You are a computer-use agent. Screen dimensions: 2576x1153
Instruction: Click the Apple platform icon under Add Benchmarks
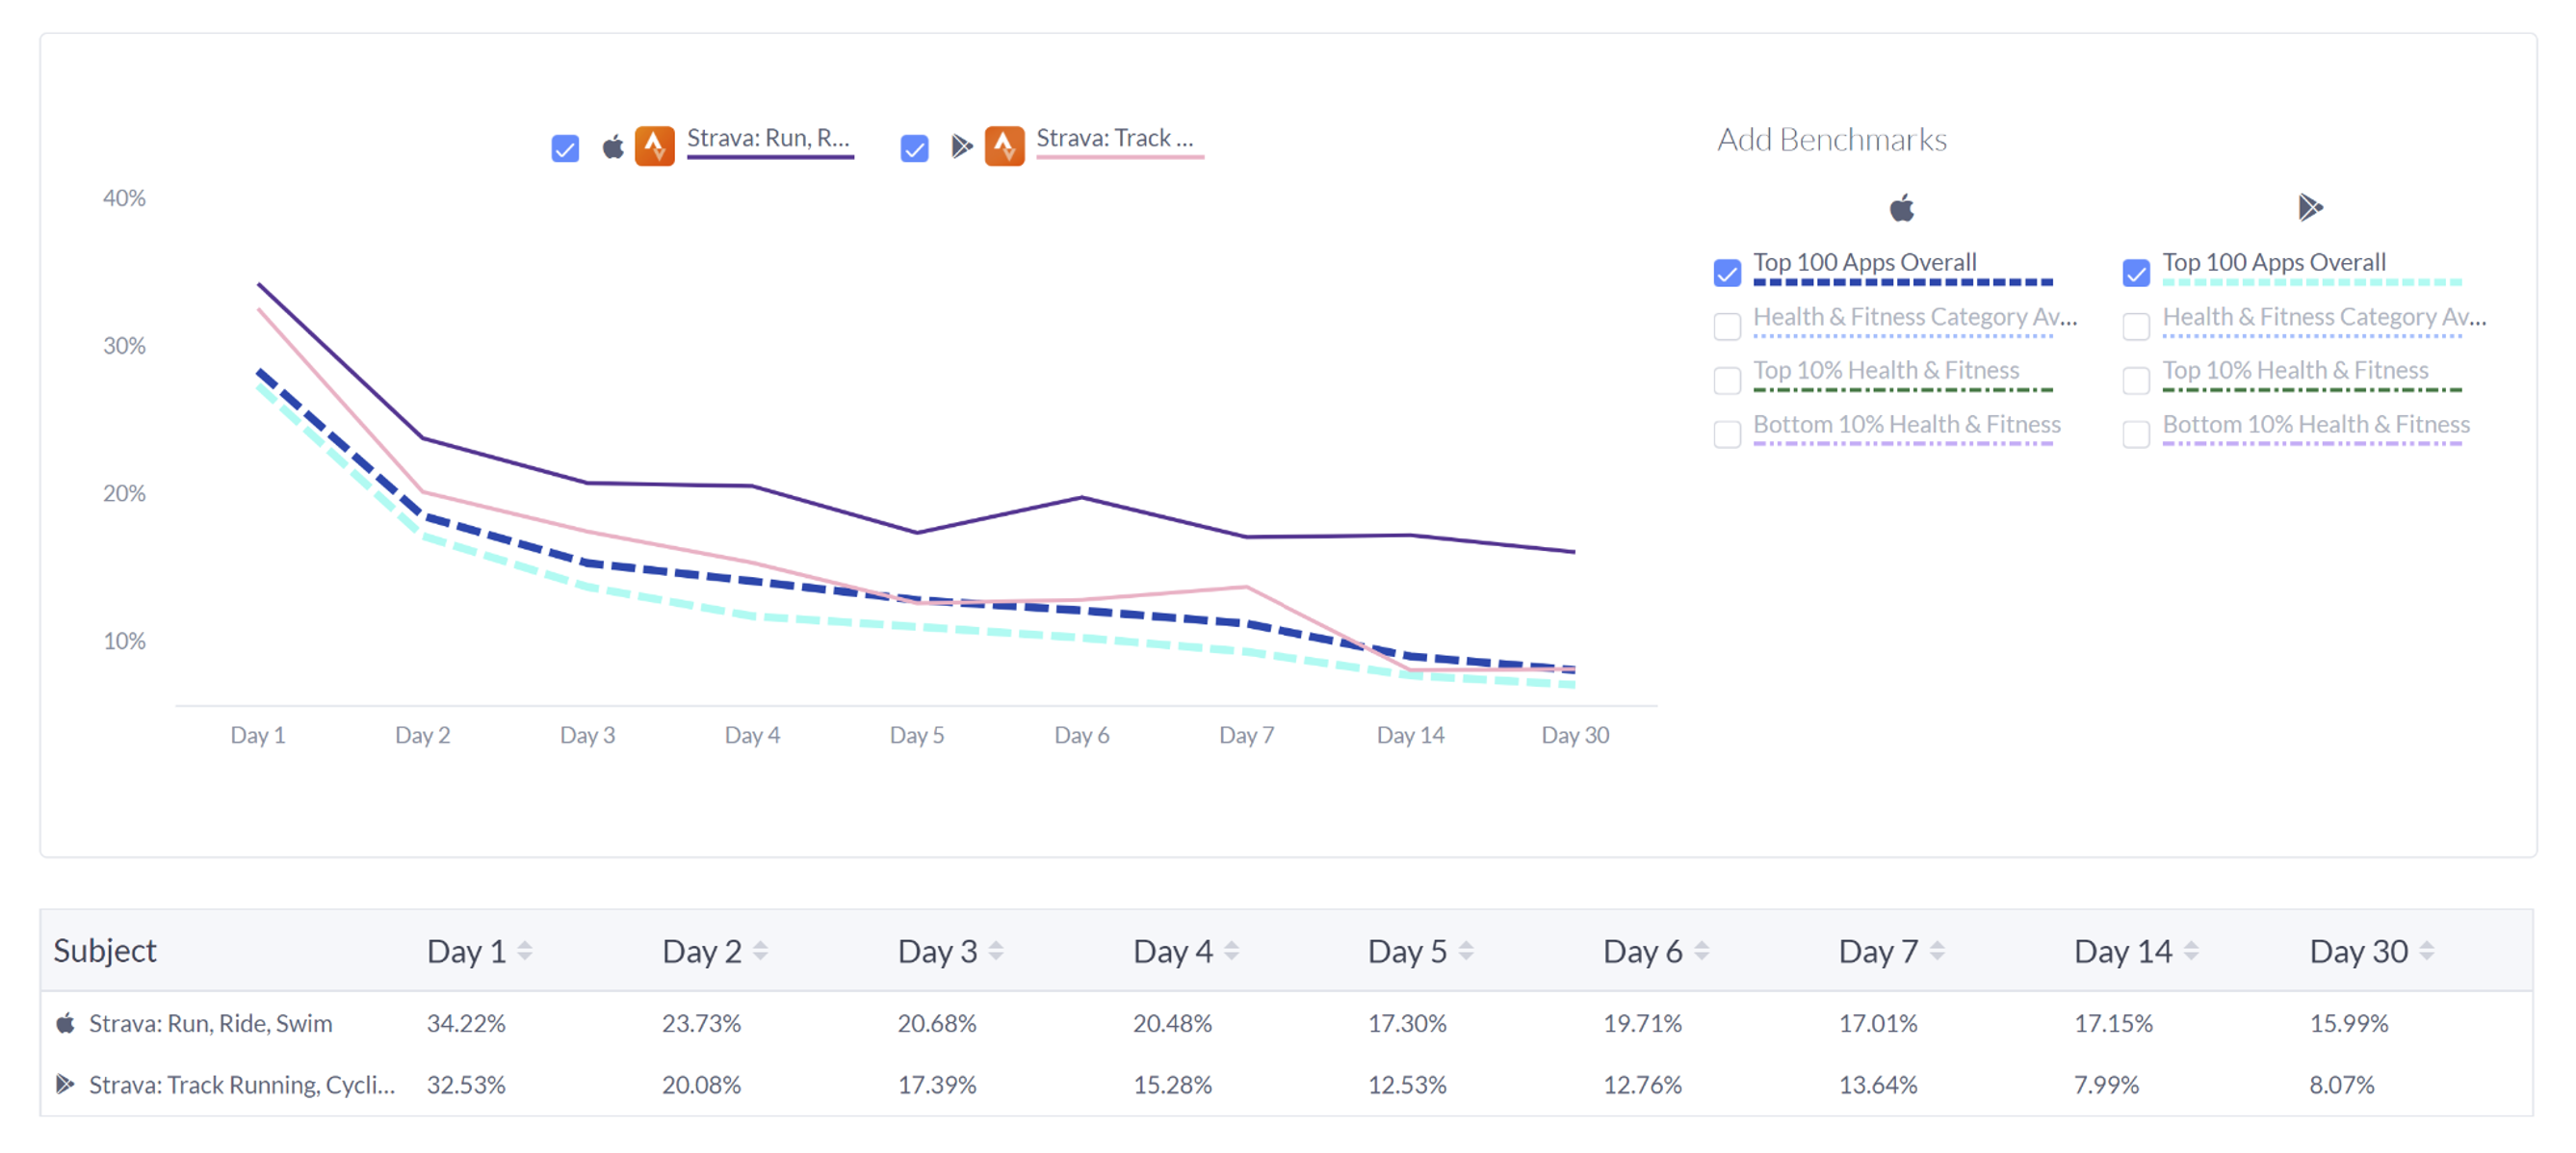click(x=1902, y=208)
